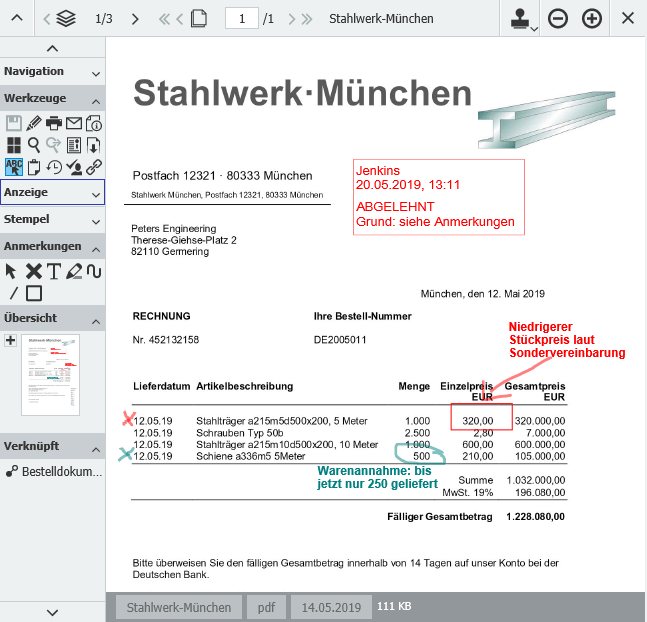Click the red ABGELEHNT stamp annotation
647x622 pixels.
click(439, 197)
